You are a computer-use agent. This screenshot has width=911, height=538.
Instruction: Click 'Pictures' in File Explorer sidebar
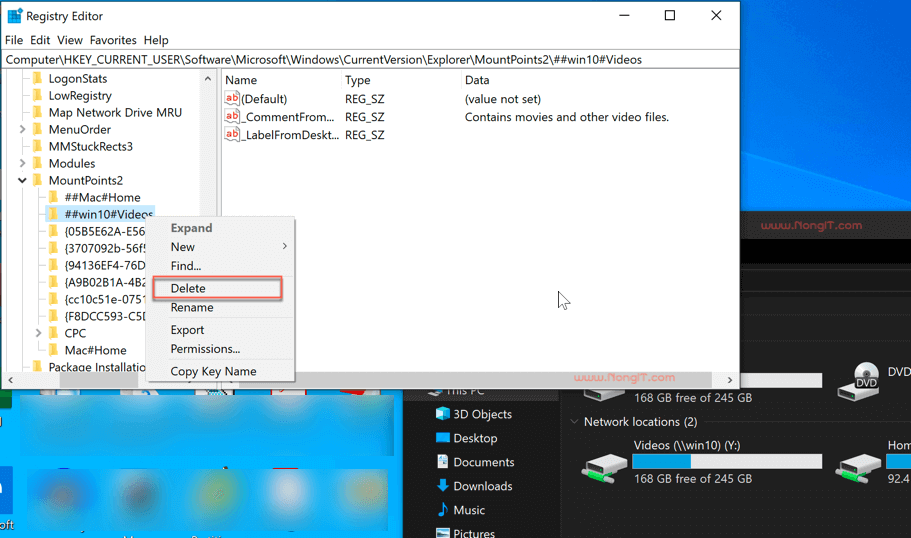pos(474,533)
